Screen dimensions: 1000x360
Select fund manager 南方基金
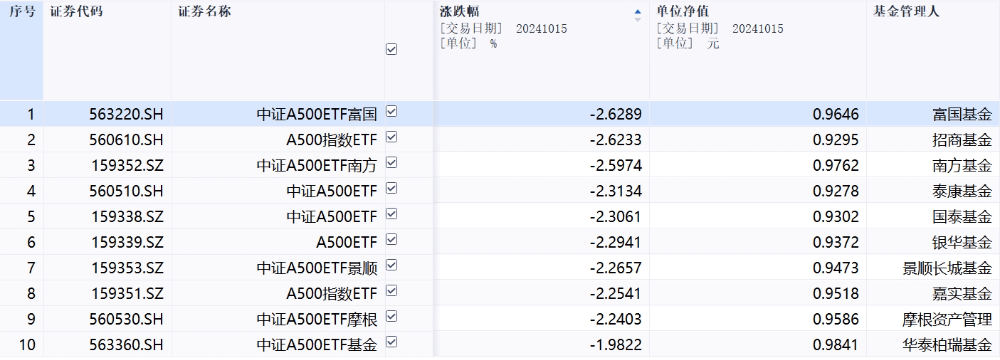point(962,166)
